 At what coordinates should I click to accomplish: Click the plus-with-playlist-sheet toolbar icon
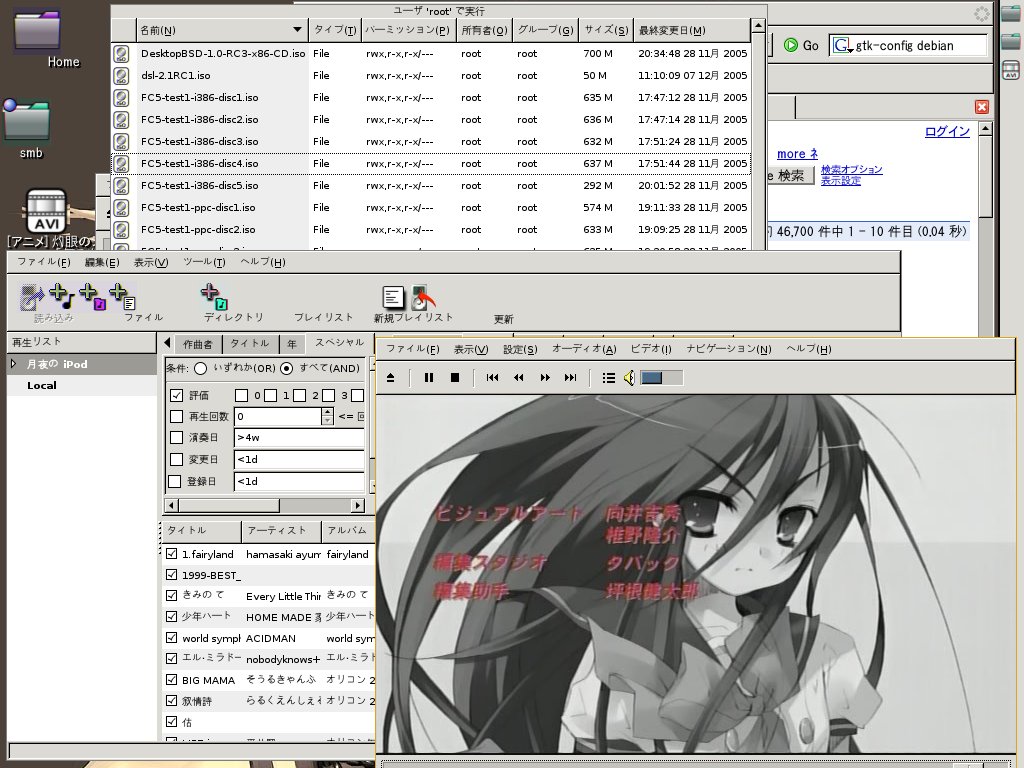122,296
